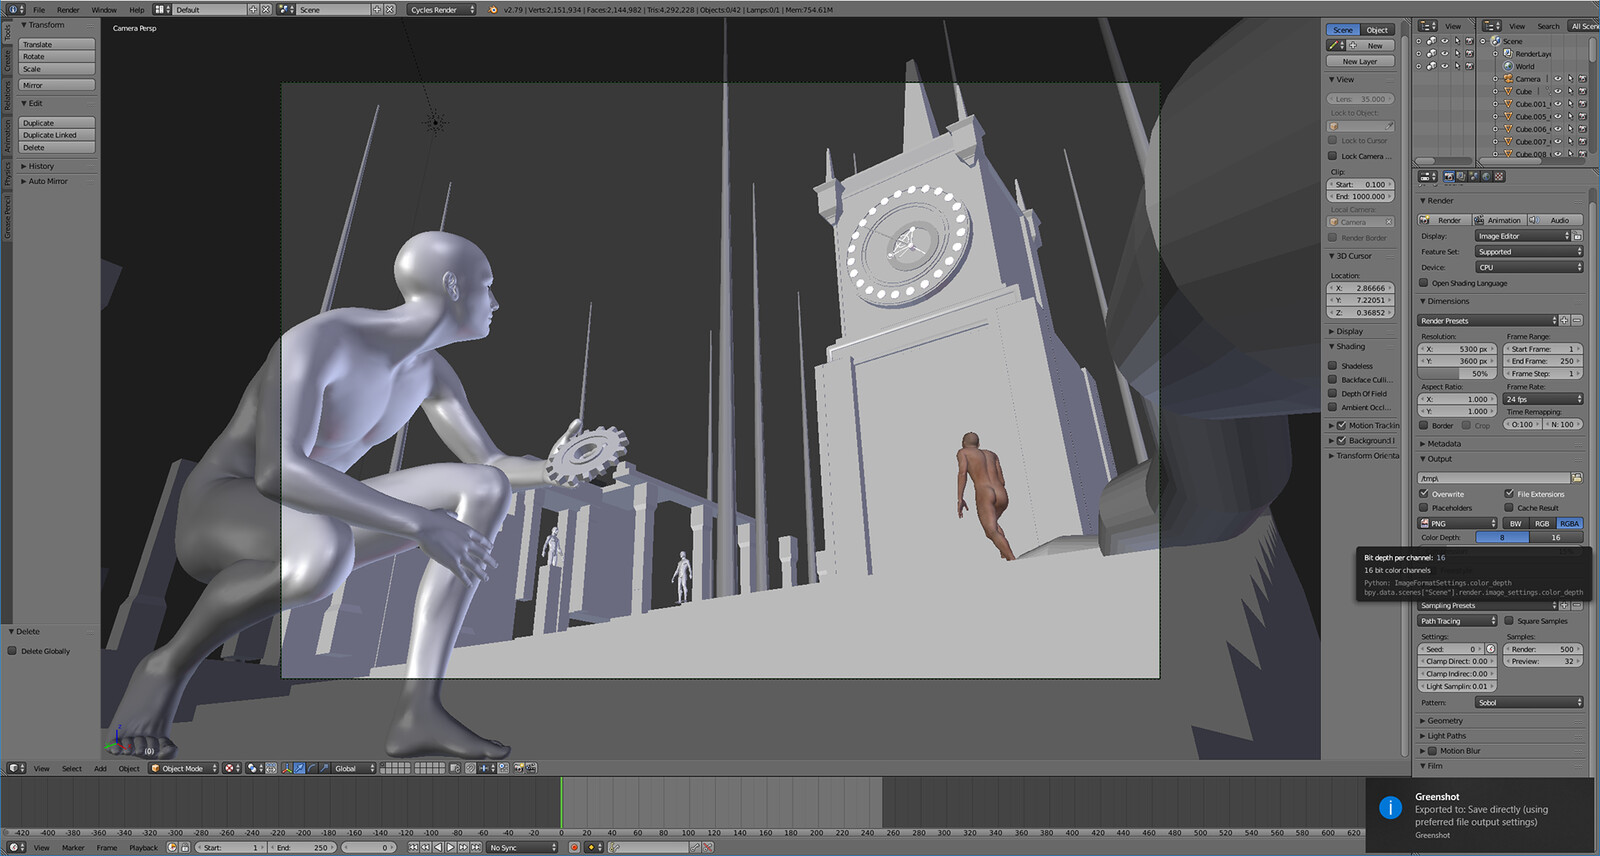The height and width of the screenshot is (856, 1600).
Task: Open the Render Presets dropdown
Action: coord(1487,321)
